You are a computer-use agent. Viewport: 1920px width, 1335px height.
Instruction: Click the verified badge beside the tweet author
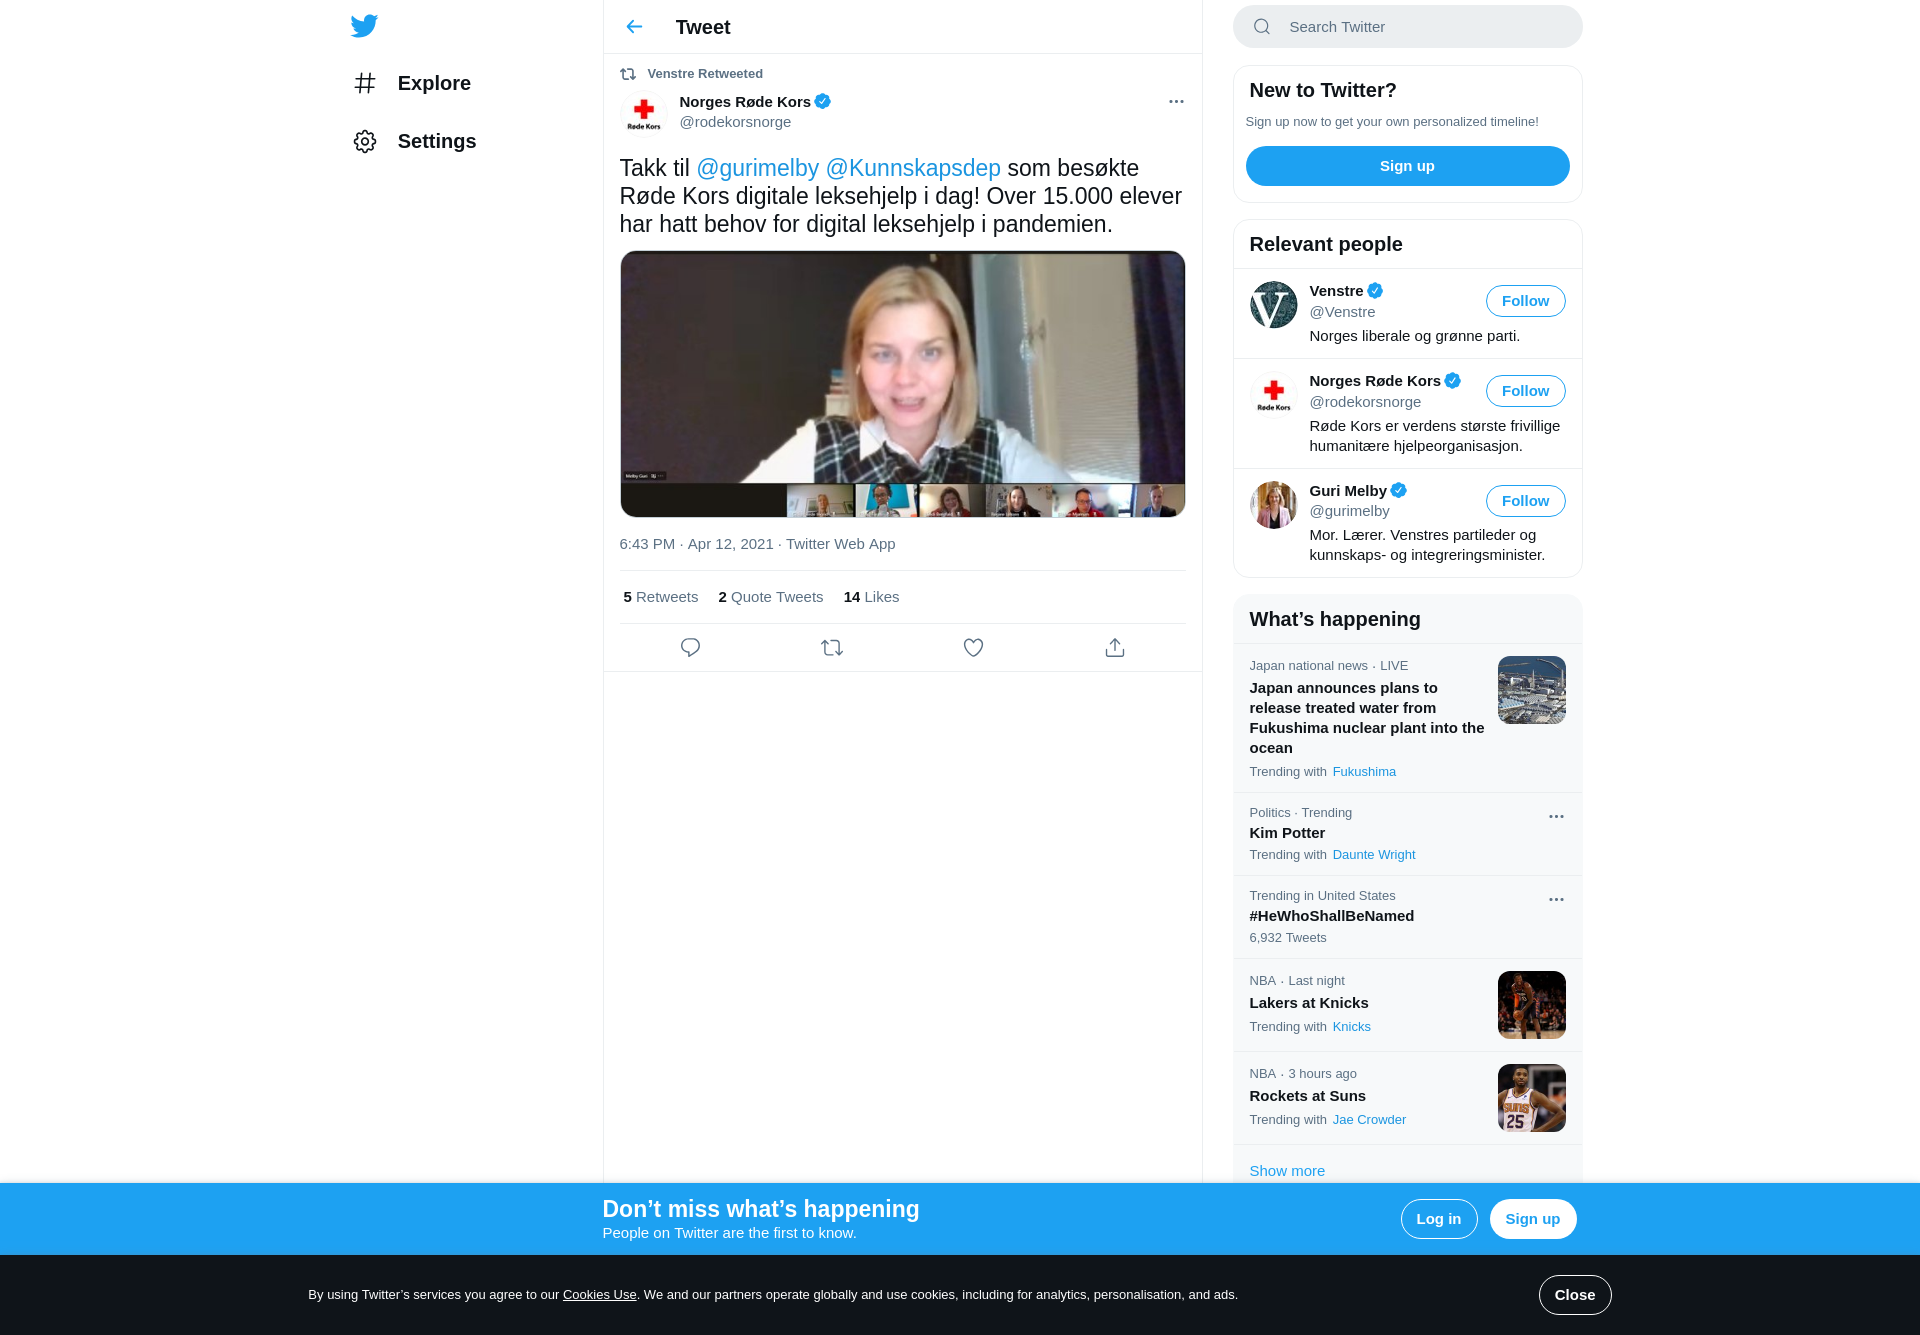coord(823,101)
